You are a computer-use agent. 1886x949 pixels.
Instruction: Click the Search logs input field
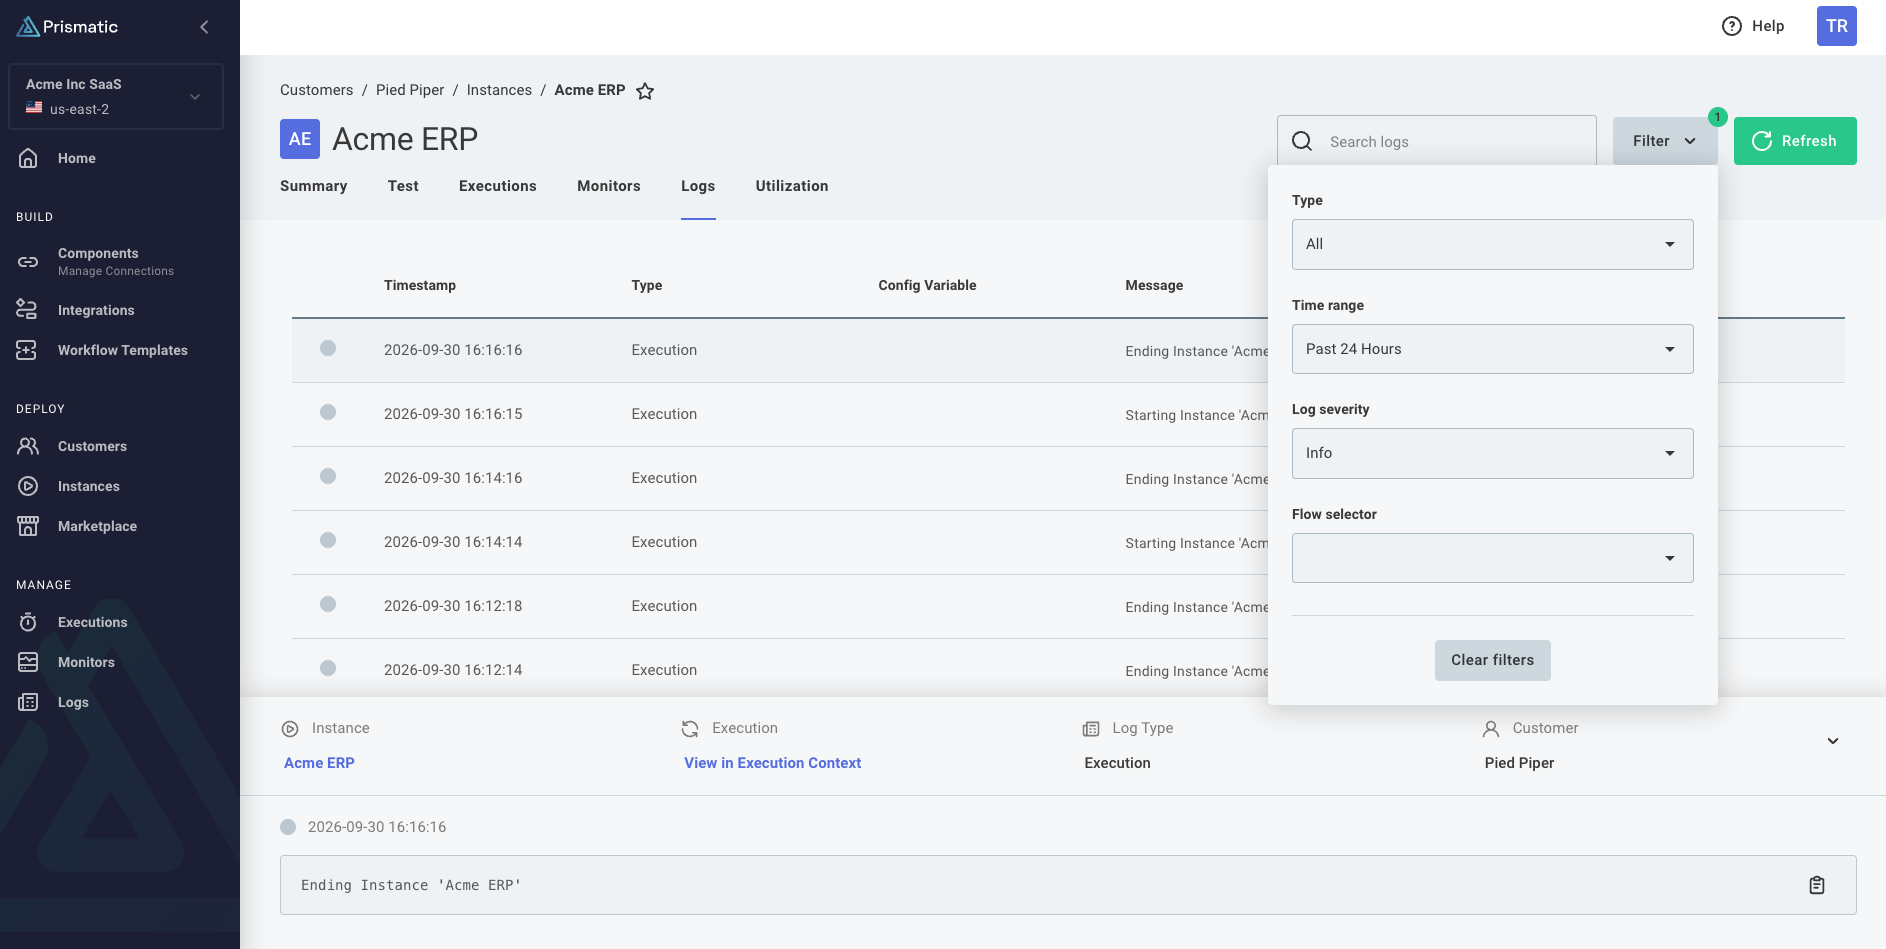1437,141
